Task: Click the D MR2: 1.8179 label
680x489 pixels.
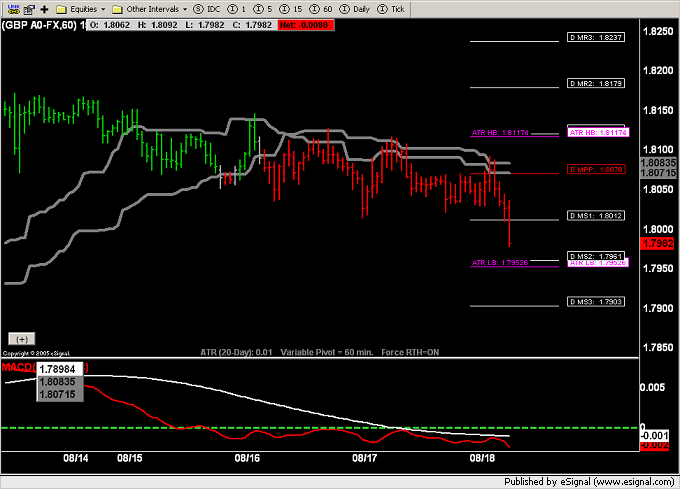Action: [x=596, y=83]
